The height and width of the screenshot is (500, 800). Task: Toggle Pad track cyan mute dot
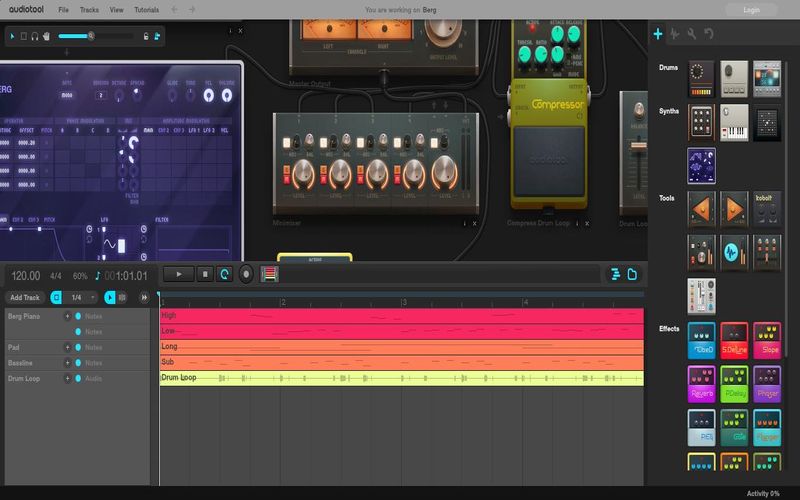click(78, 347)
